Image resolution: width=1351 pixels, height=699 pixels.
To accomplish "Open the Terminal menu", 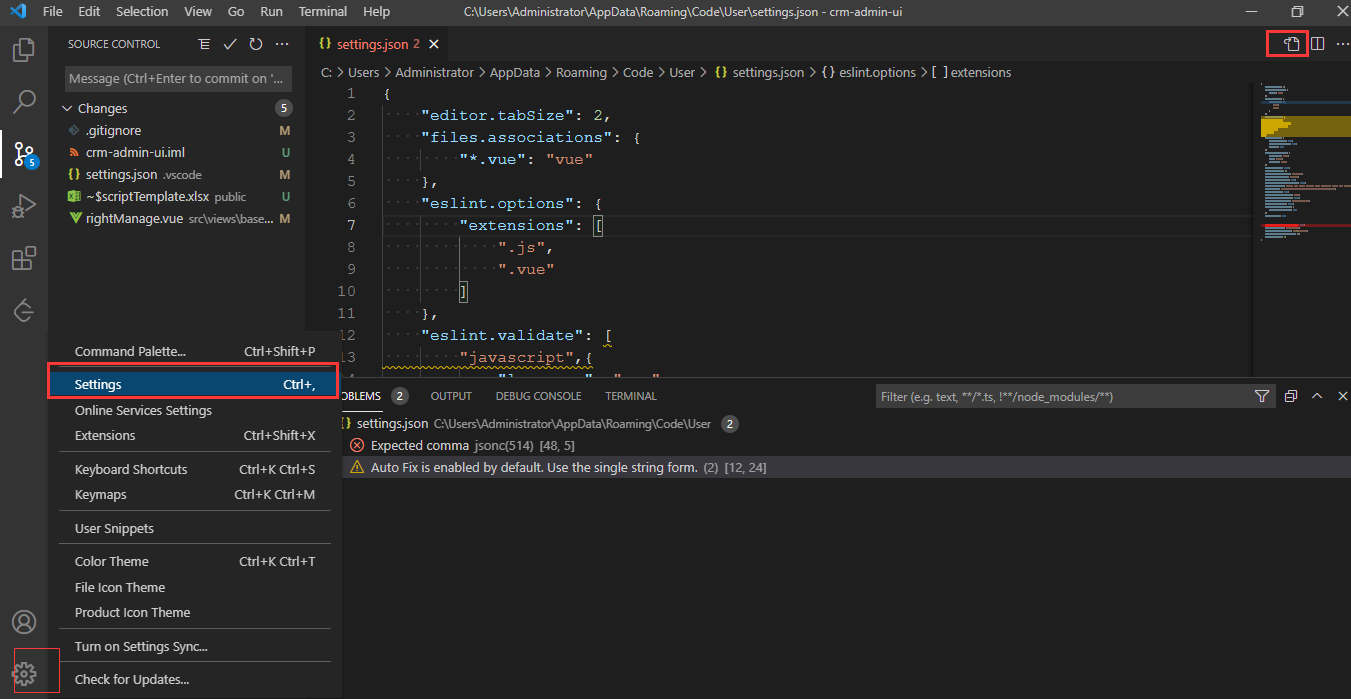I will (x=322, y=11).
